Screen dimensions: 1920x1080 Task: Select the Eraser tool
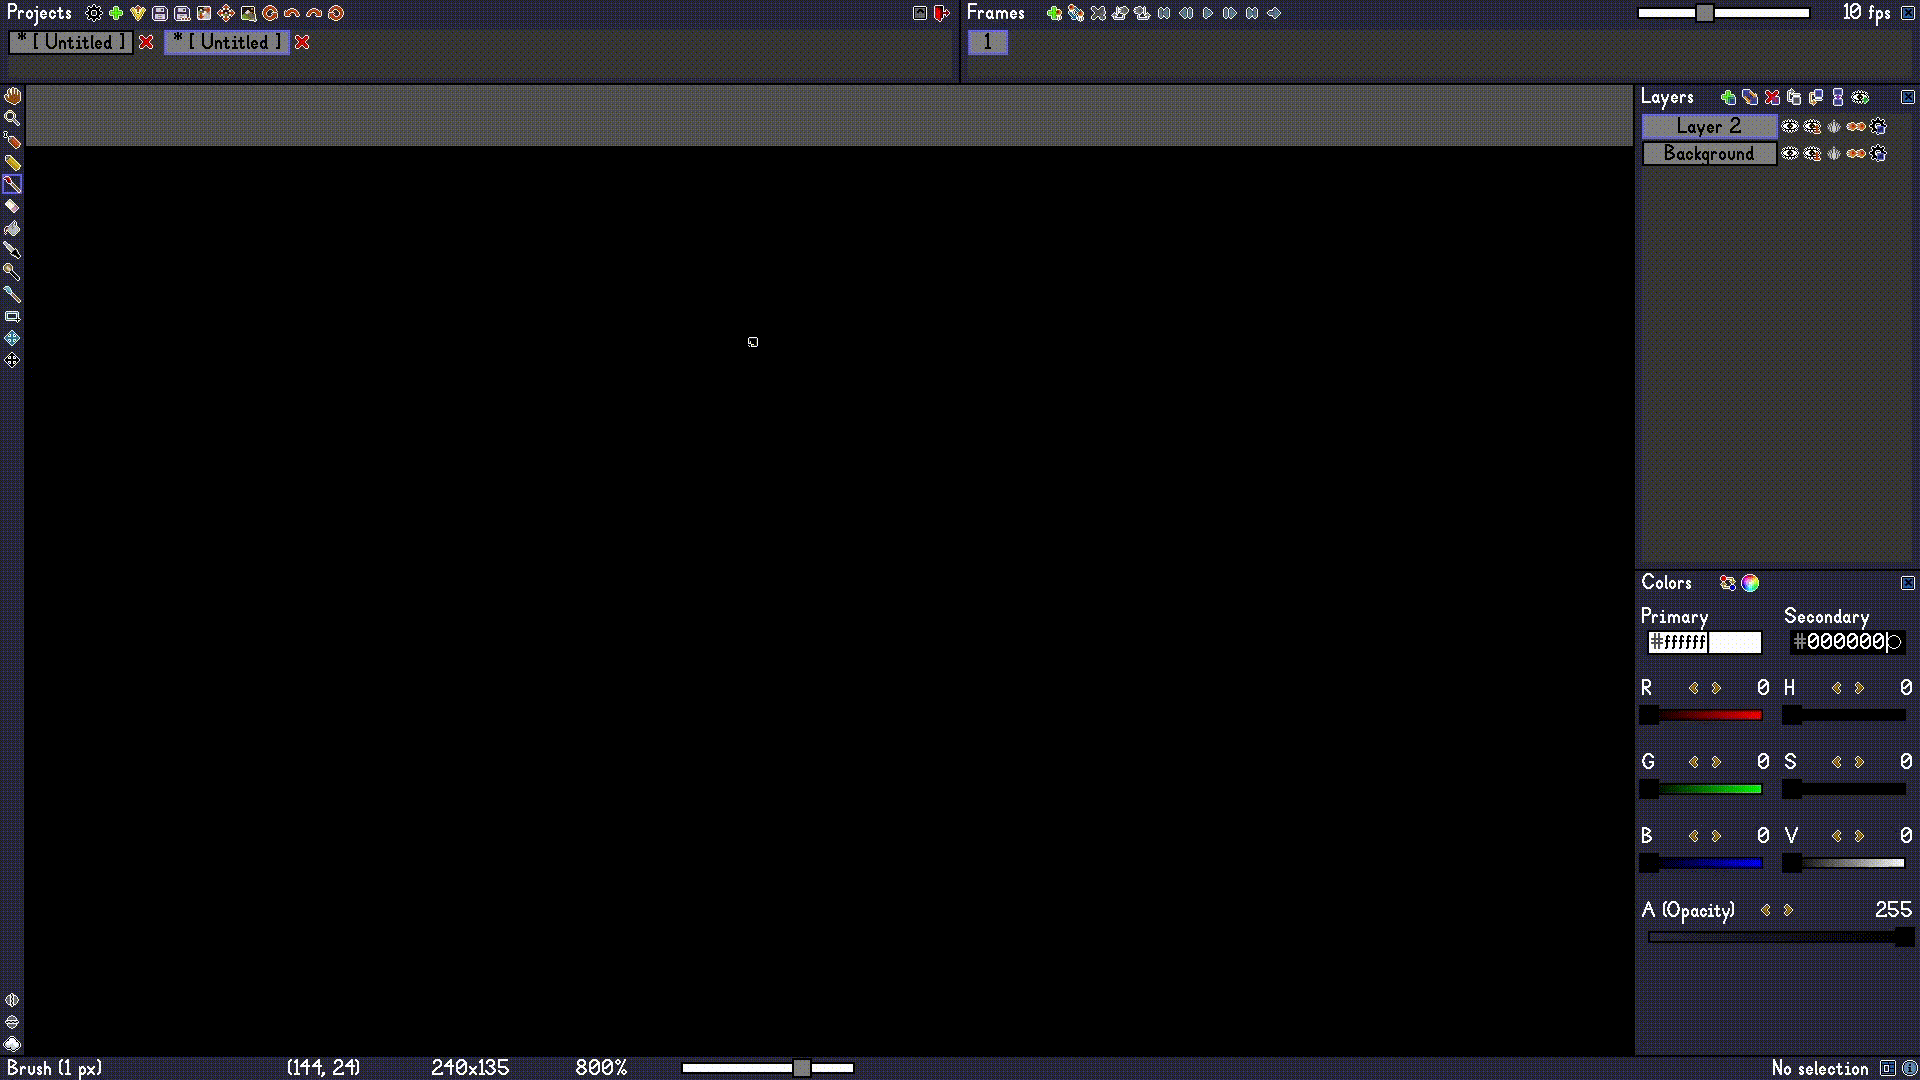(12, 207)
